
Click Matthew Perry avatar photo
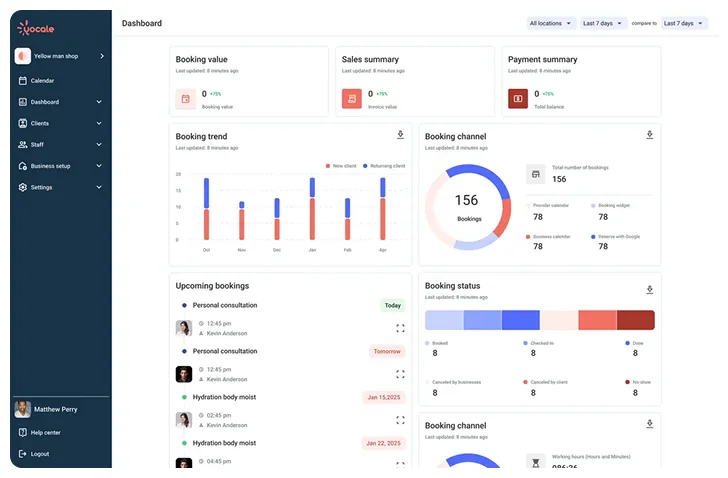click(x=23, y=410)
